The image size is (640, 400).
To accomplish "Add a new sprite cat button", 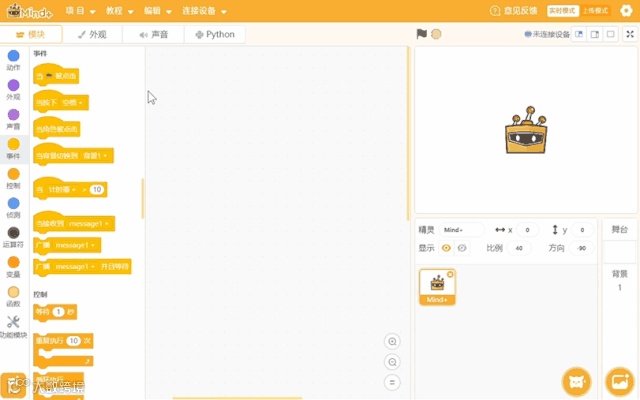I will [x=576, y=382].
